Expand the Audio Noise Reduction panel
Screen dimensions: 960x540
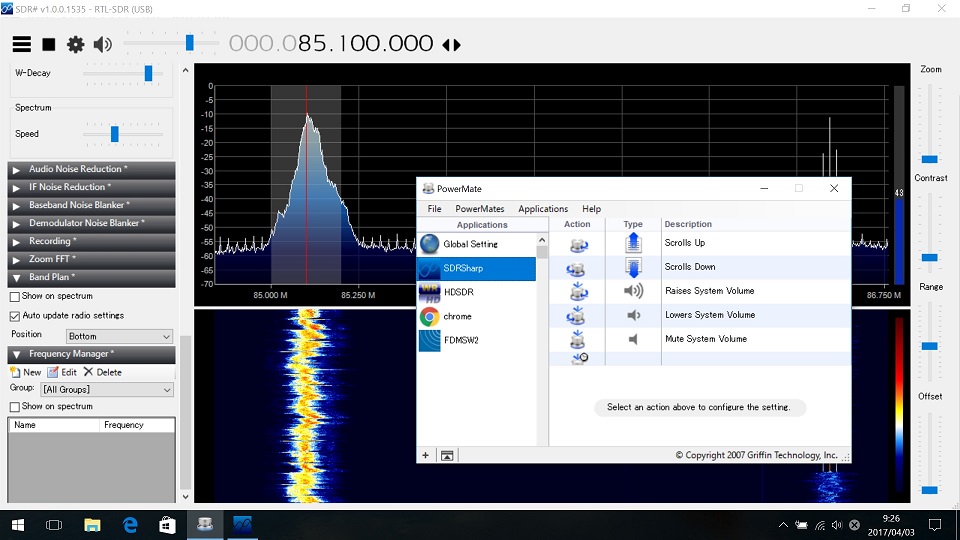pyautogui.click(x=91, y=169)
